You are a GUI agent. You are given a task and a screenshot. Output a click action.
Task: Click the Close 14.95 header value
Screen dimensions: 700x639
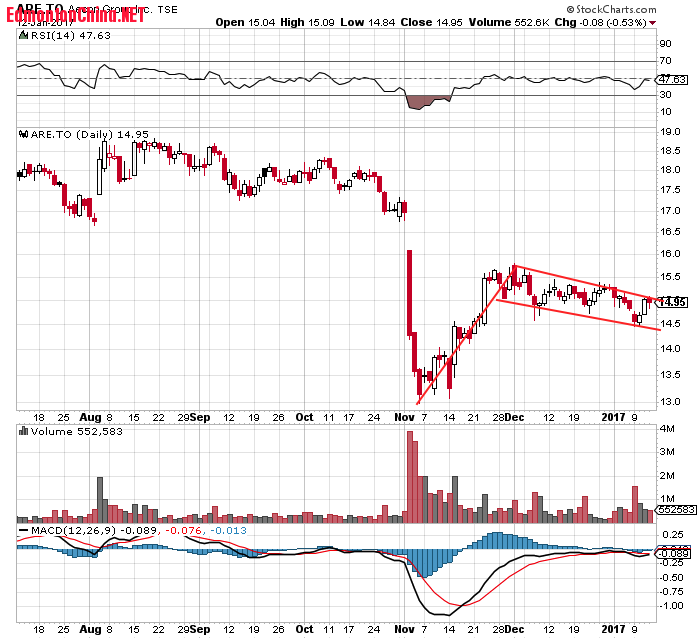tap(431, 22)
